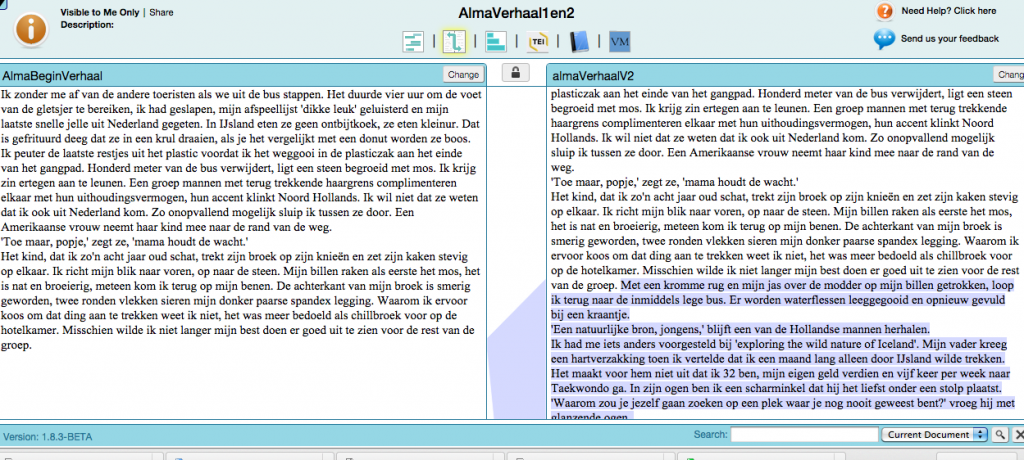Screen dimensions: 1024x460
Task: Click Change for almaVerhaalV2 witness
Action: coord(1008,74)
